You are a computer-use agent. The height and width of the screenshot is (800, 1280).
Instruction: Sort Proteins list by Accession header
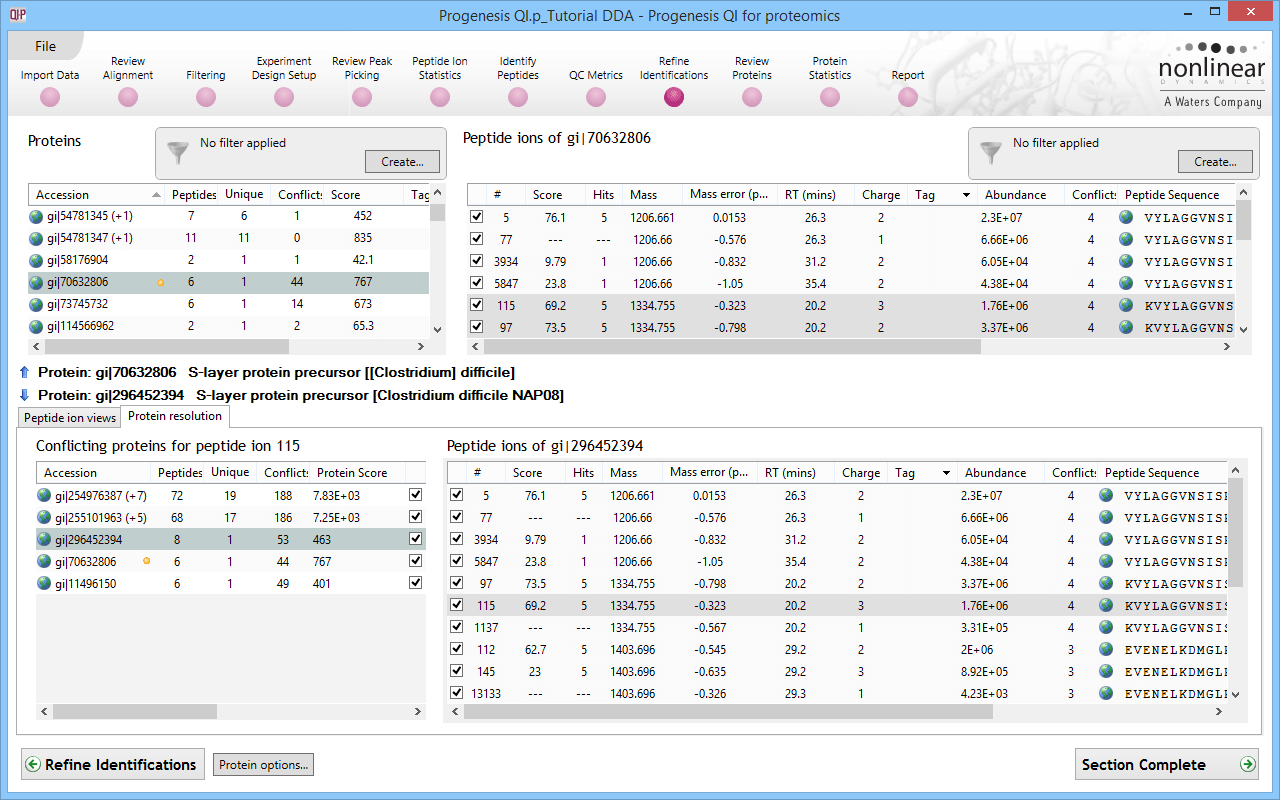97,195
